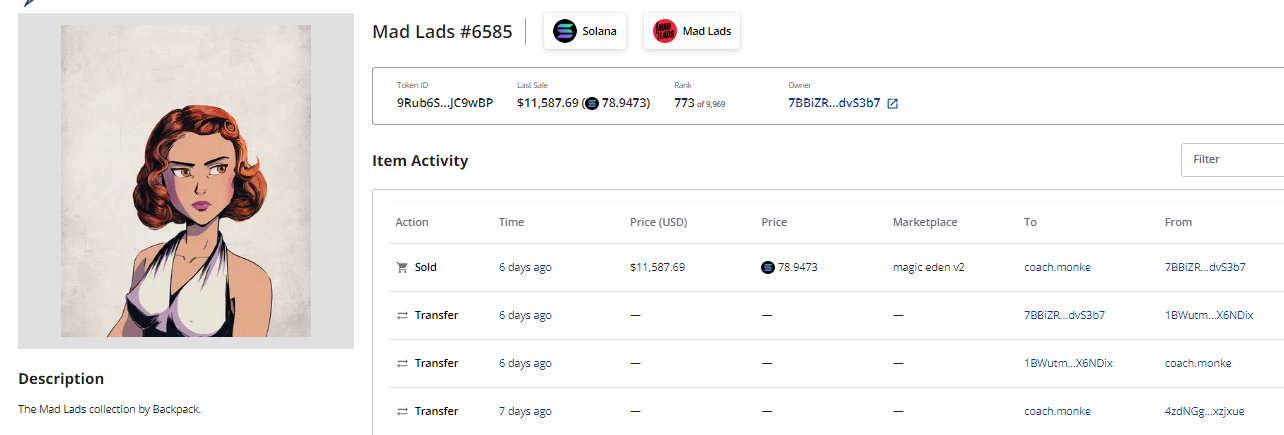The image size is (1284, 435).
Task: Click the Action column header
Action: (412, 222)
